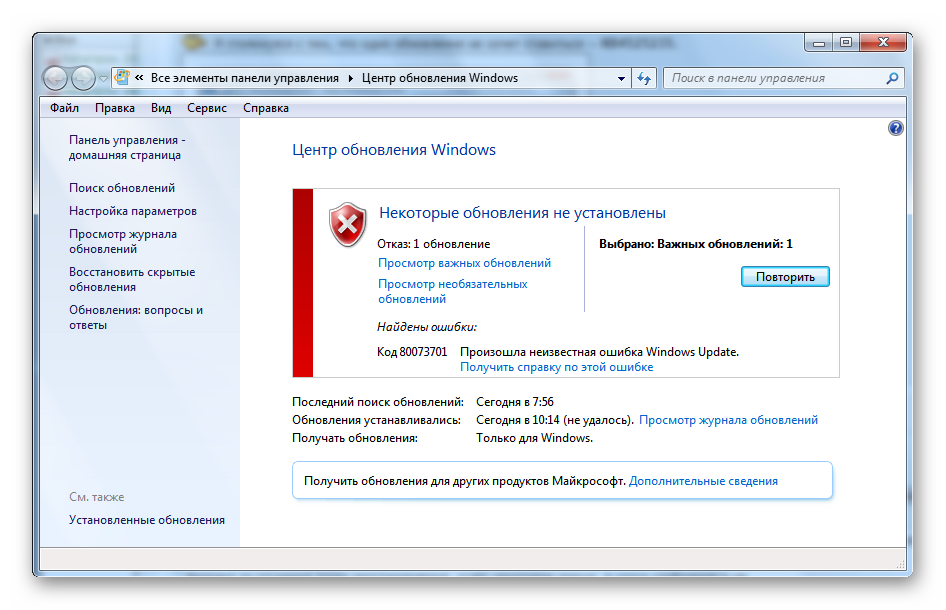Open the Справка menu
This screenshot has height=610, width=946.
265,108
